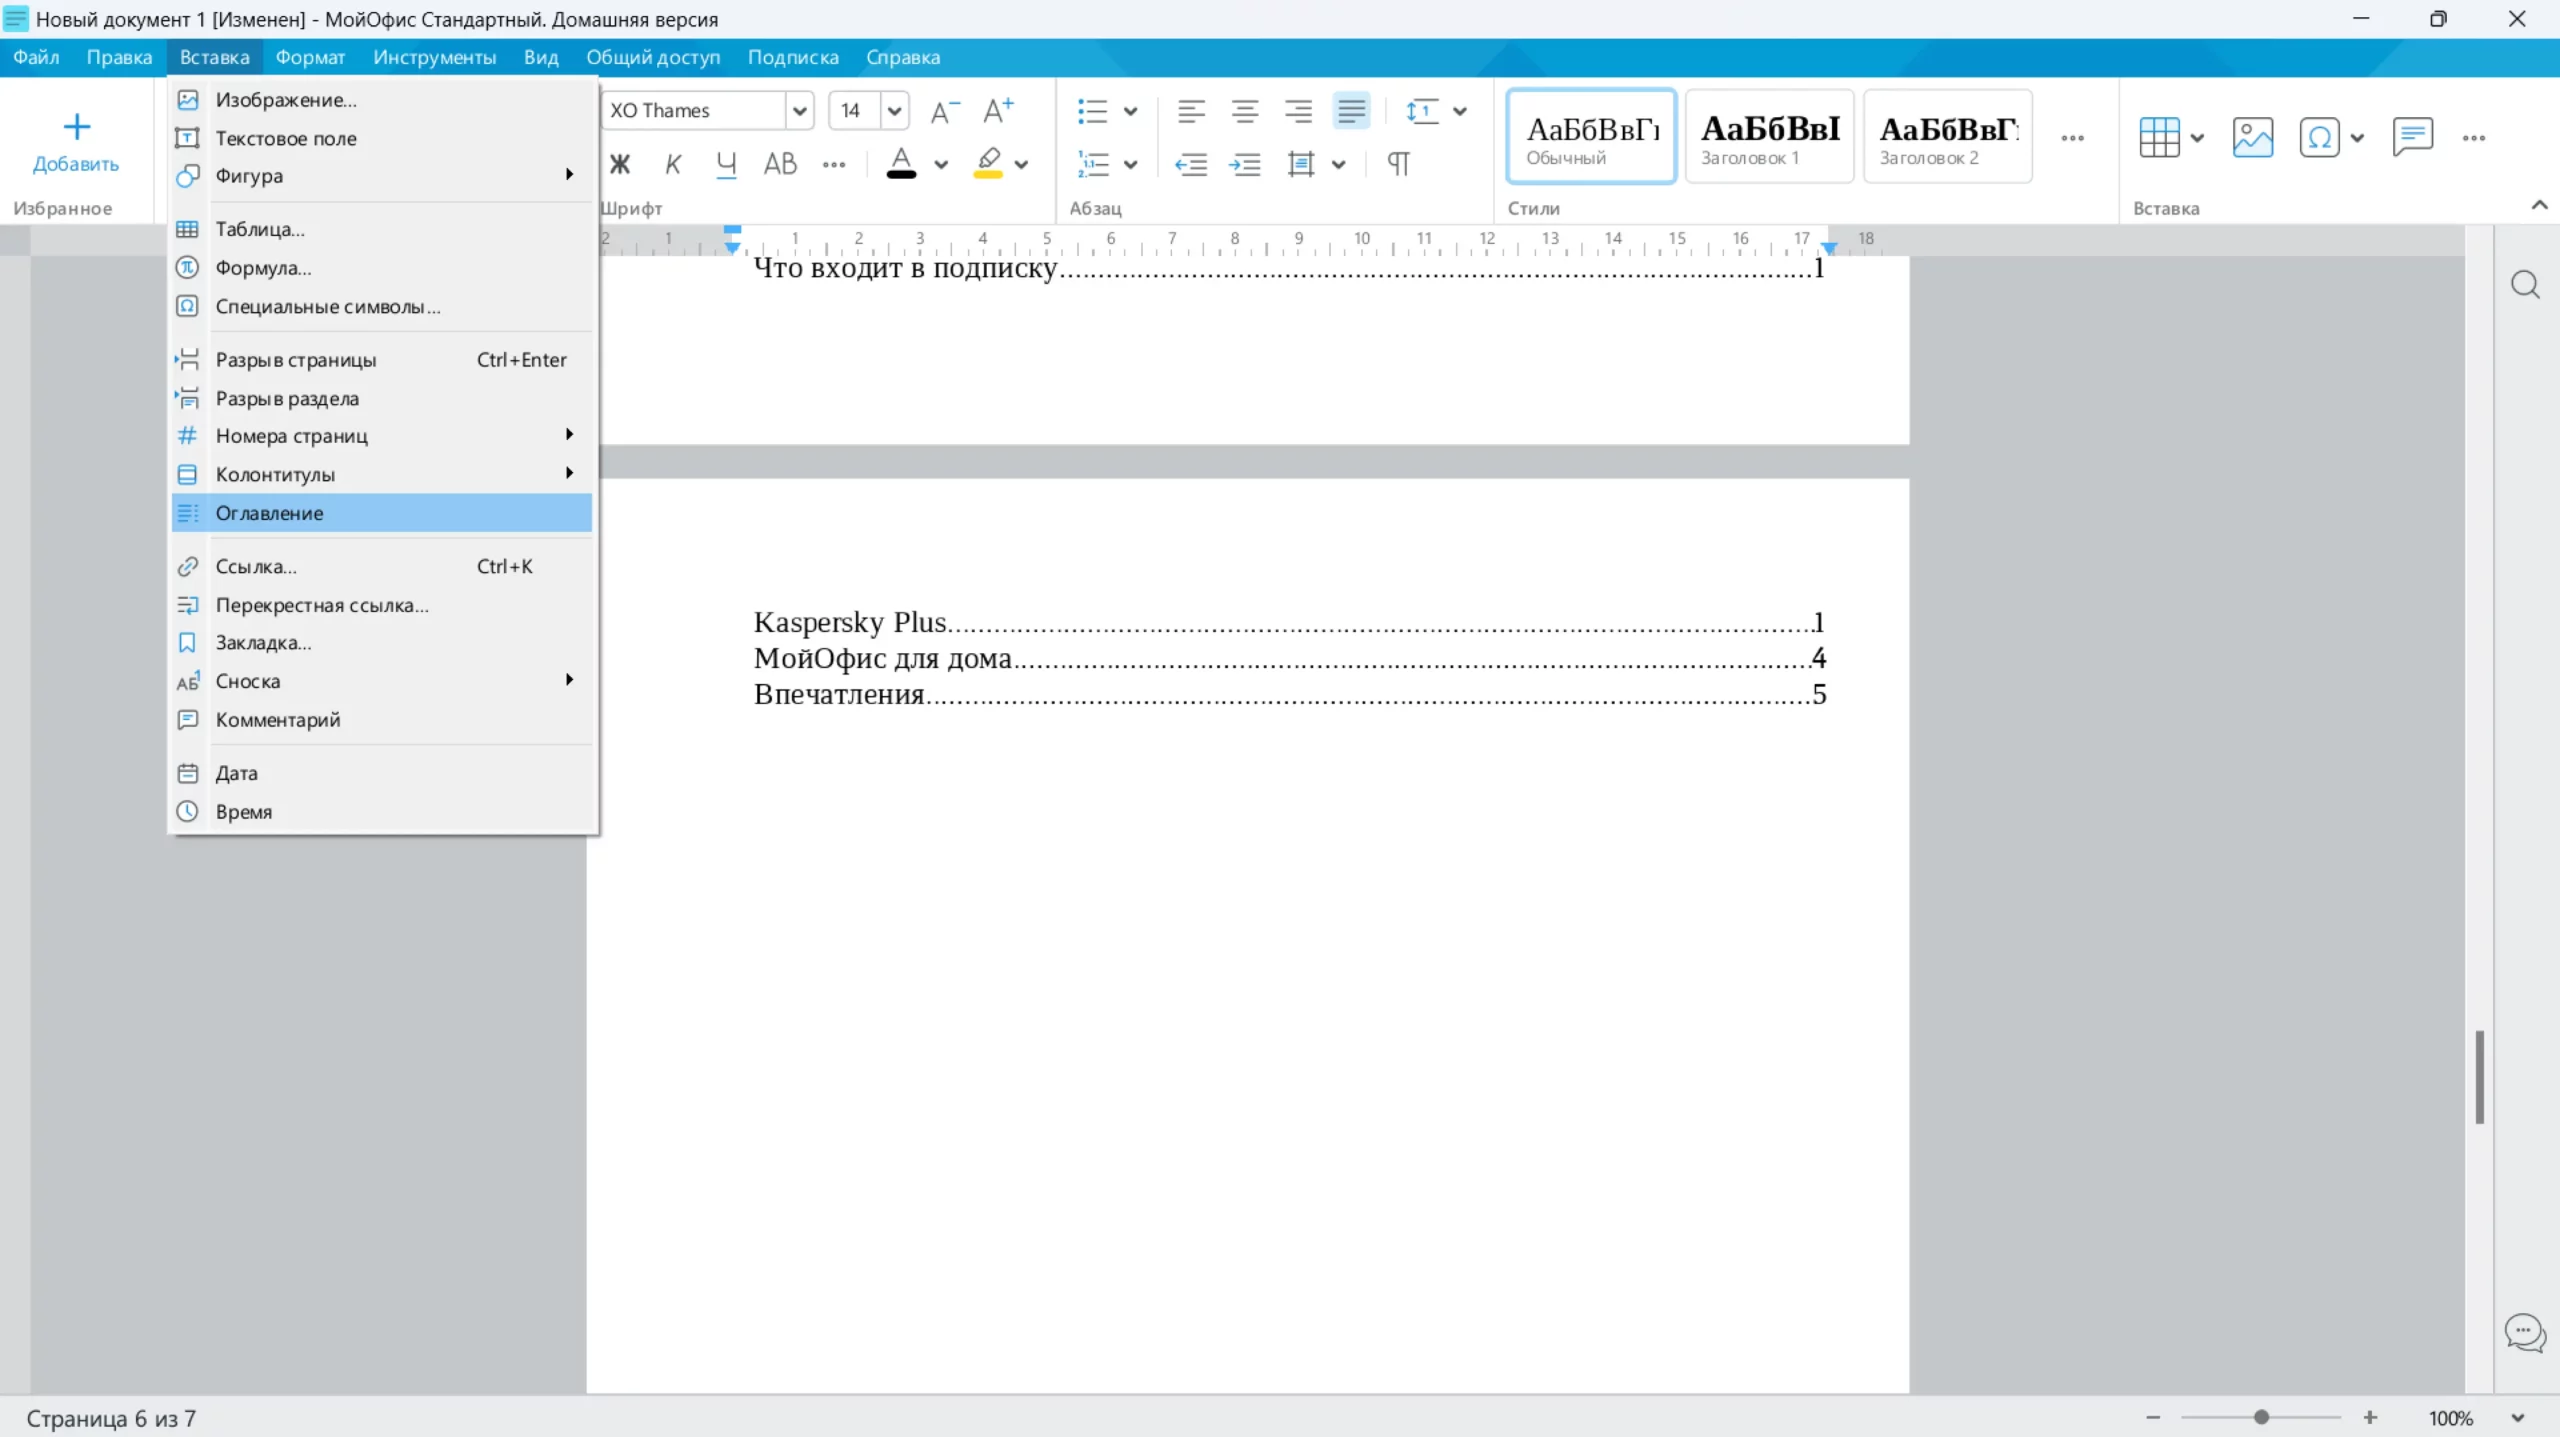Click the Kaspersky Plus contents entry
This screenshot has width=2560, height=1437.
[850, 622]
